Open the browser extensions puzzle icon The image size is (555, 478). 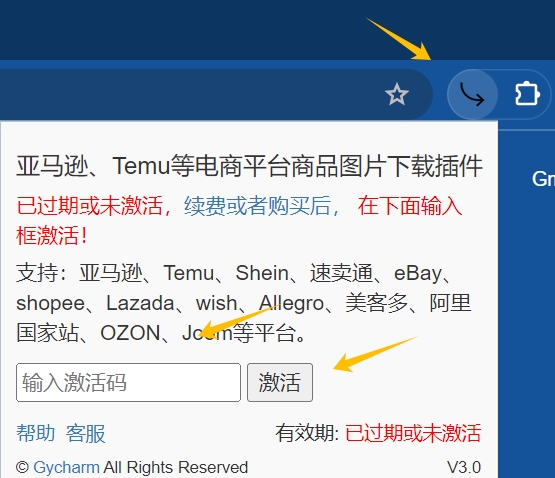tap(527, 94)
